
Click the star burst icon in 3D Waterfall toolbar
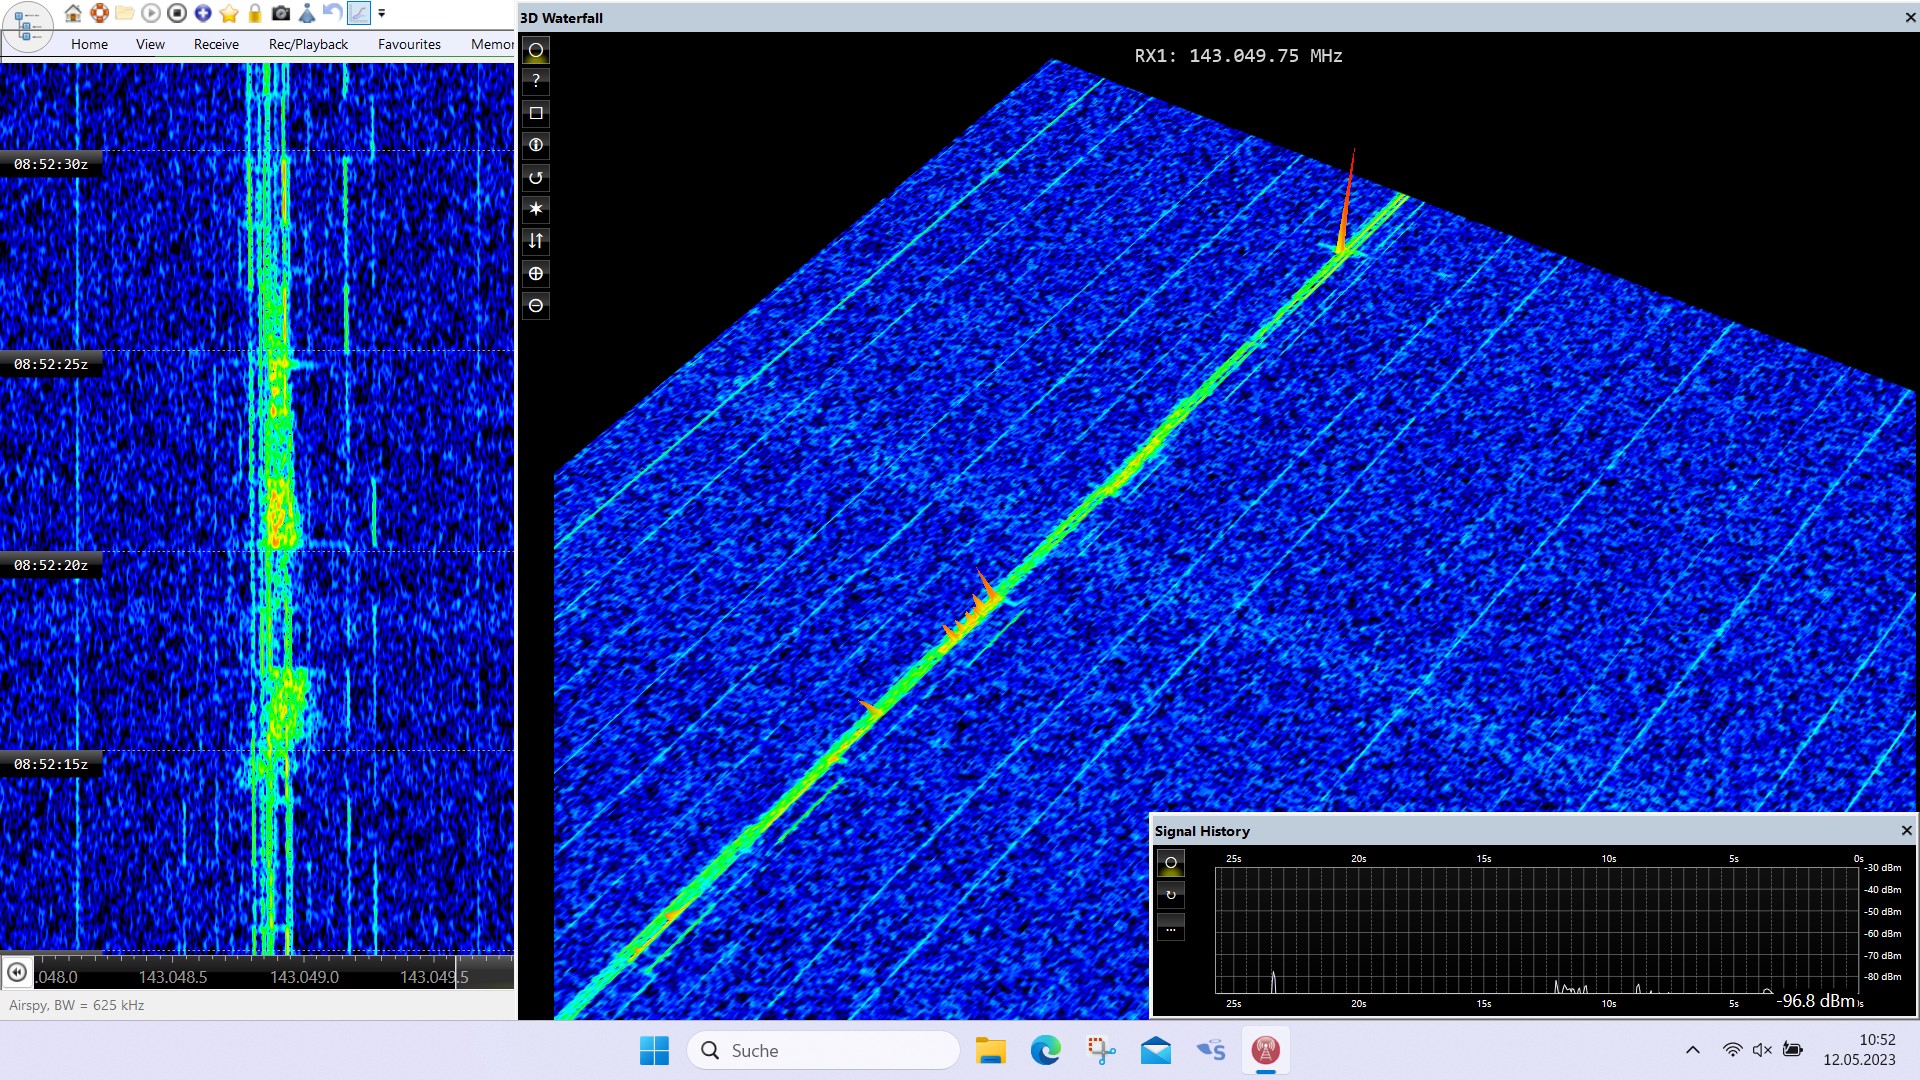click(x=536, y=209)
